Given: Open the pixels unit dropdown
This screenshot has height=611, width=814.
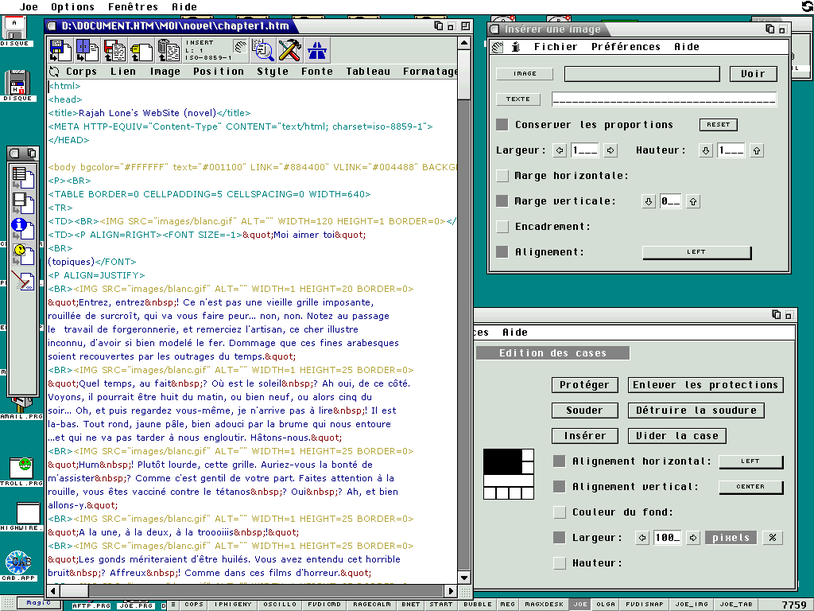Looking at the screenshot, I should 731,537.
